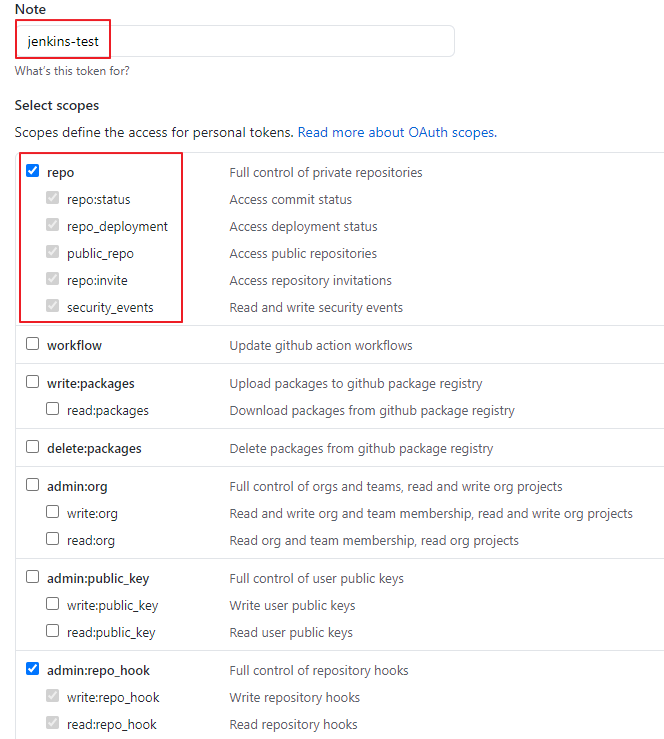664x739 pixels.
Task: Tick the read:packages checkbox
Action: (52, 409)
